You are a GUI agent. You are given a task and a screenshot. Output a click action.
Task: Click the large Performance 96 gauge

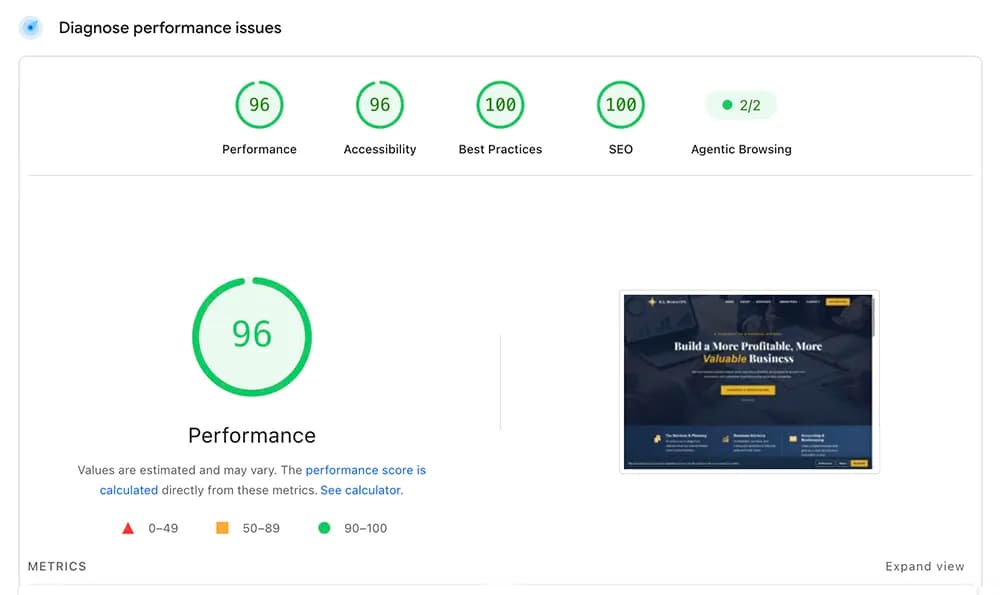pyautogui.click(x=252, y=336)
